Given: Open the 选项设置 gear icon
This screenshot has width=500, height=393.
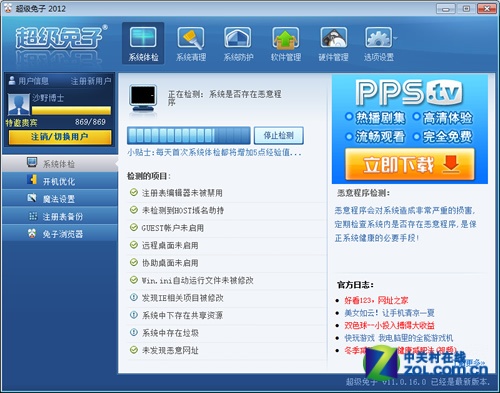Looking at the screenshot, I should 378,38.
